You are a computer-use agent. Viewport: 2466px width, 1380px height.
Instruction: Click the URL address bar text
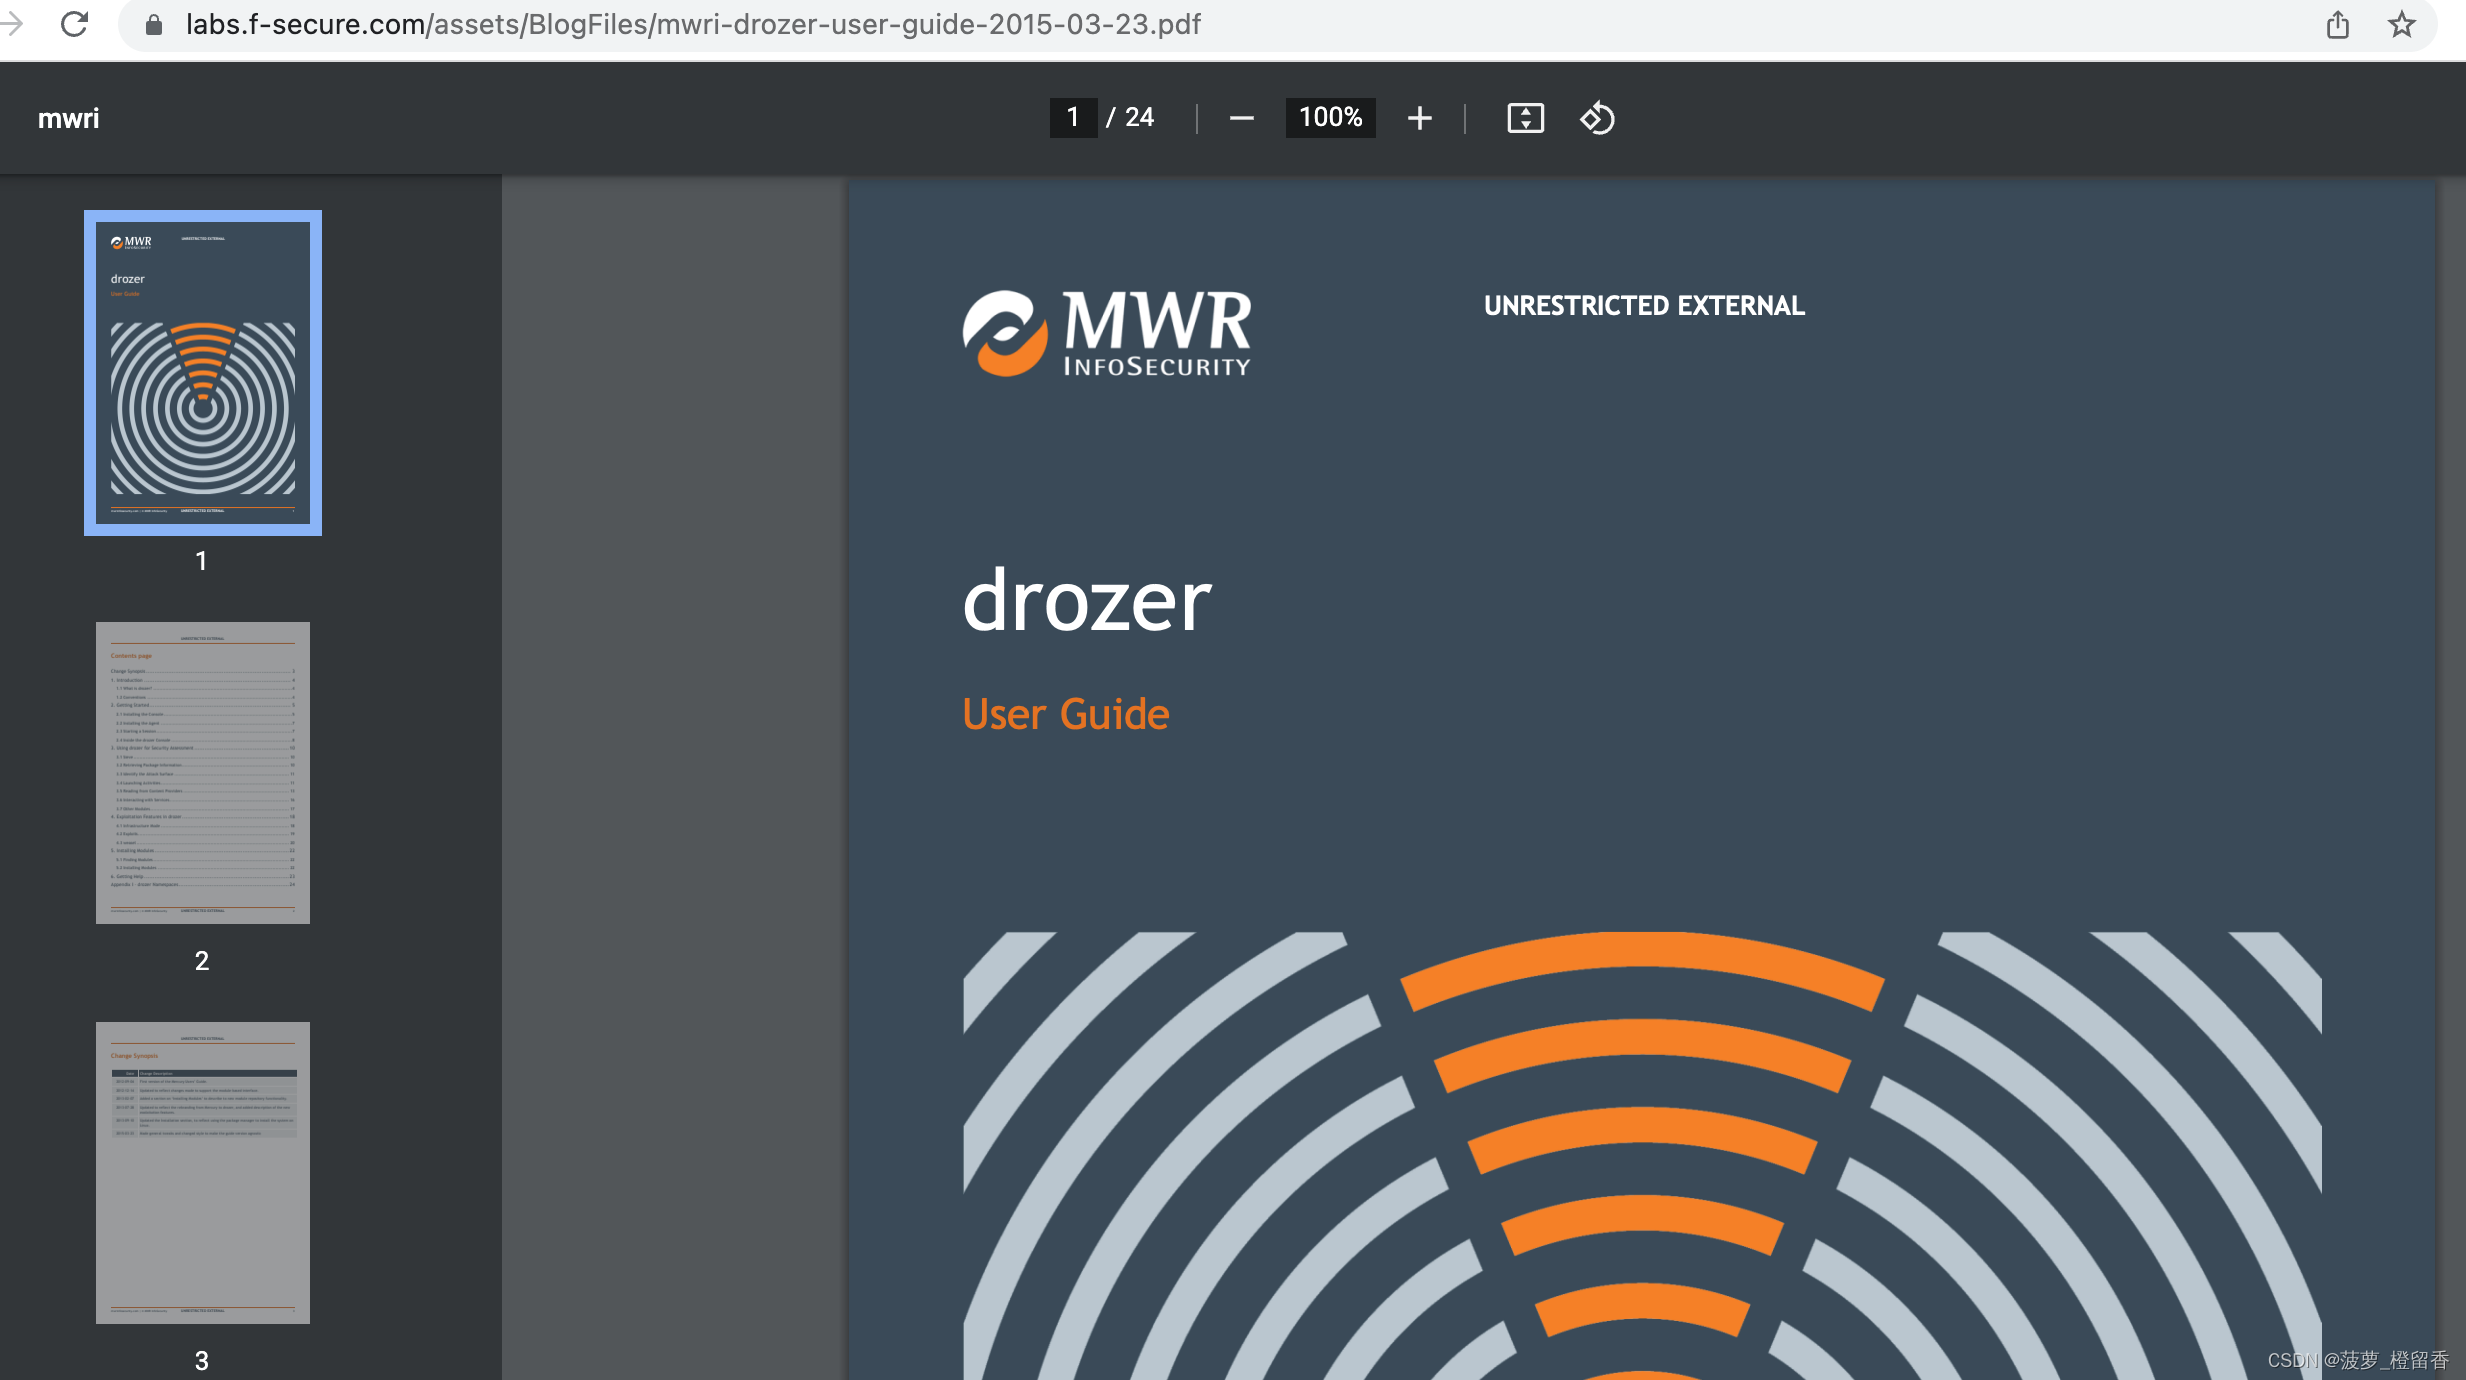pos(692,24)
